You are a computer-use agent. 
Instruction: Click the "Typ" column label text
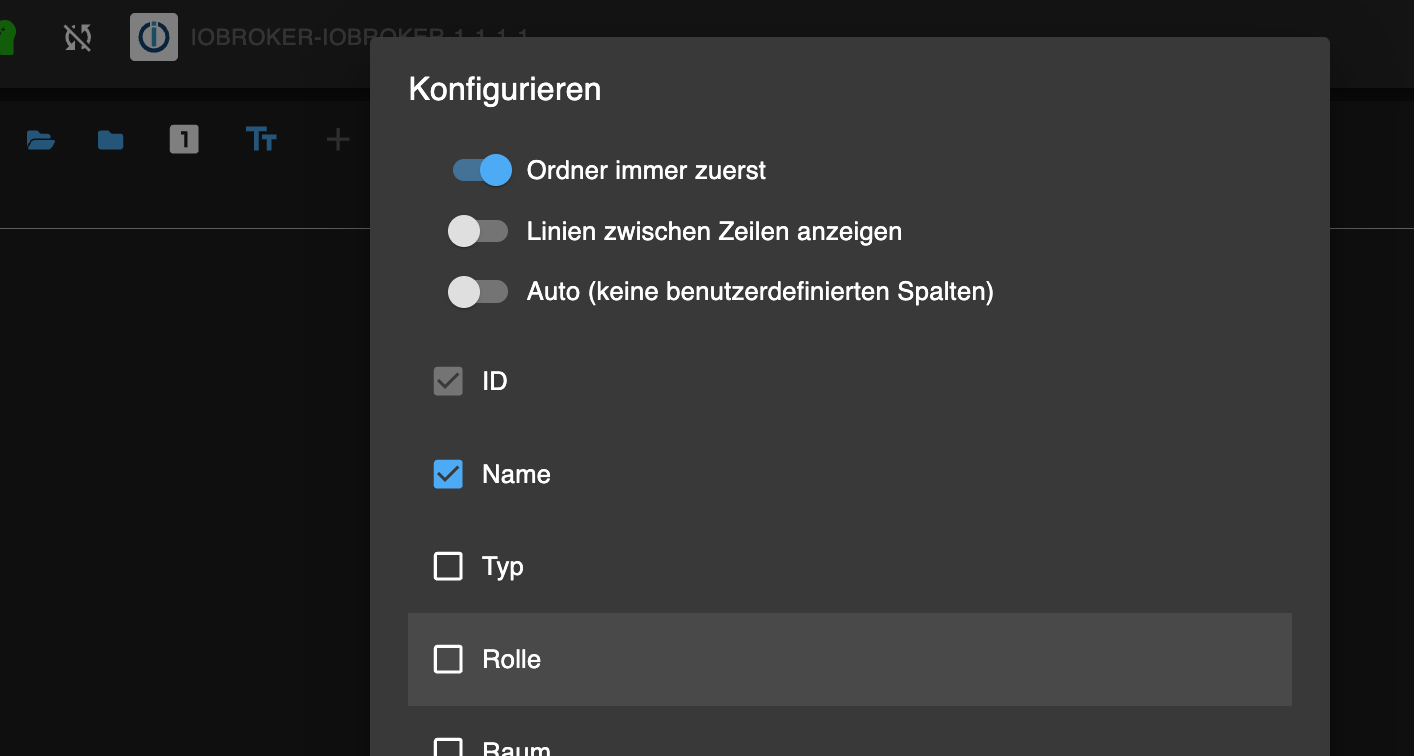(x=503, y=567)
